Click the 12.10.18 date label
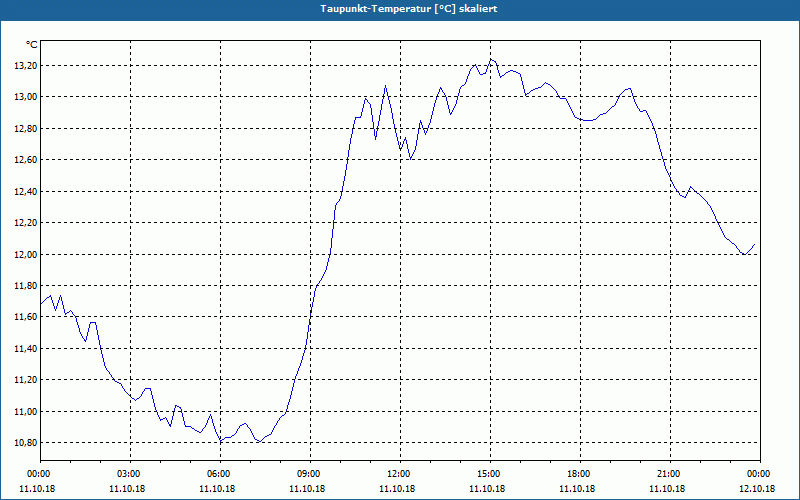Screen dimensions: 800x500 pyautogui.click(x=757, y=488)
